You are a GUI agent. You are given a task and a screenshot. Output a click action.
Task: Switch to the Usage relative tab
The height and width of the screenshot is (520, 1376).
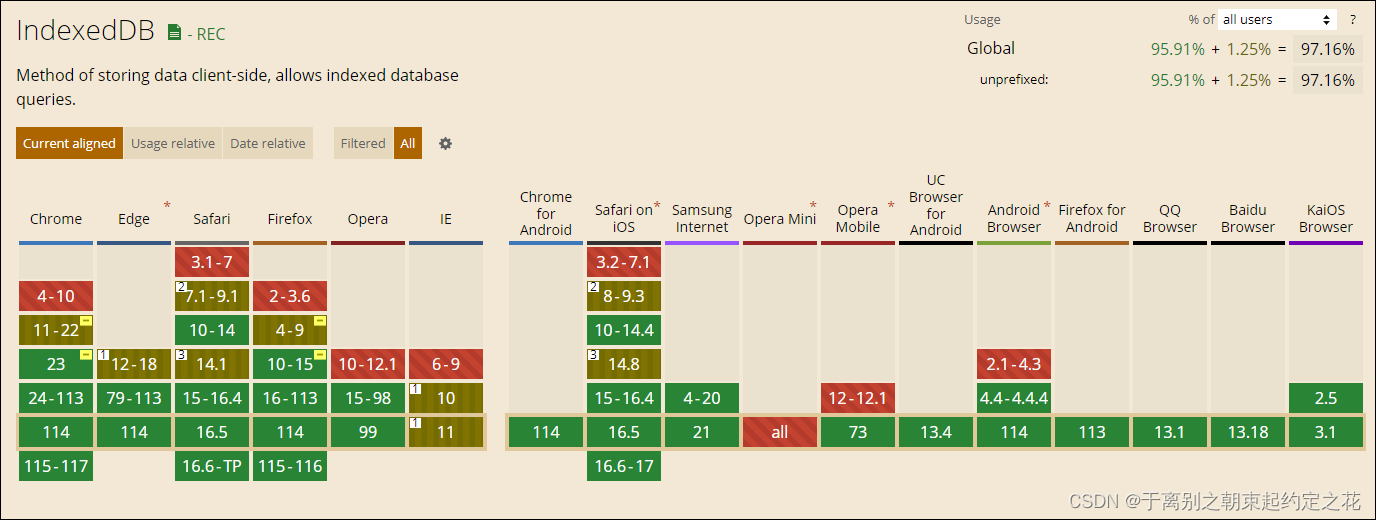[x=173, y=143]
